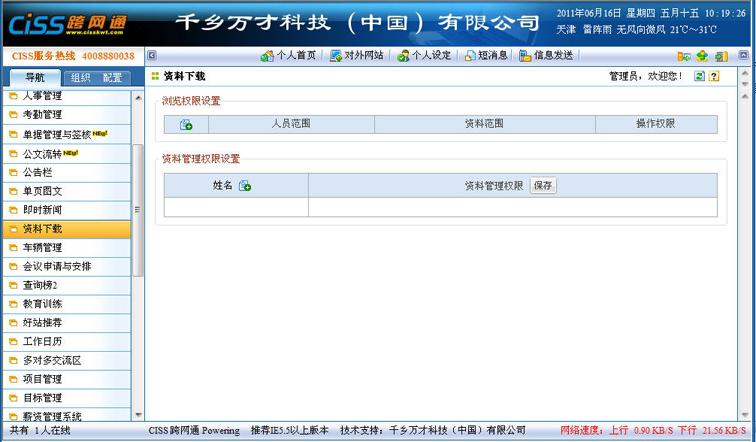Expand the 项目管理 folder
756x442 pixels.
42,379
